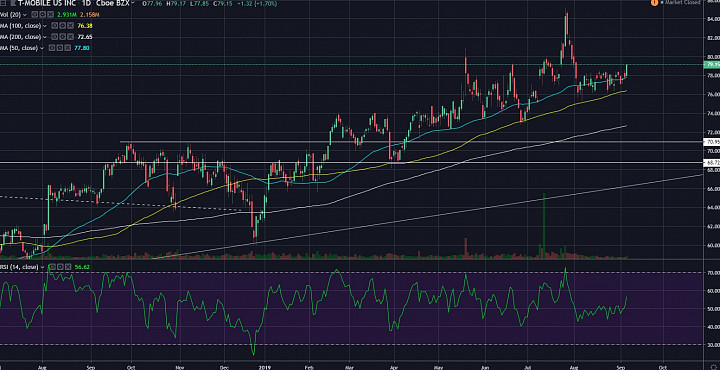
Task: Click the 2.158M volume average value
Action: [x=90, y=15]
